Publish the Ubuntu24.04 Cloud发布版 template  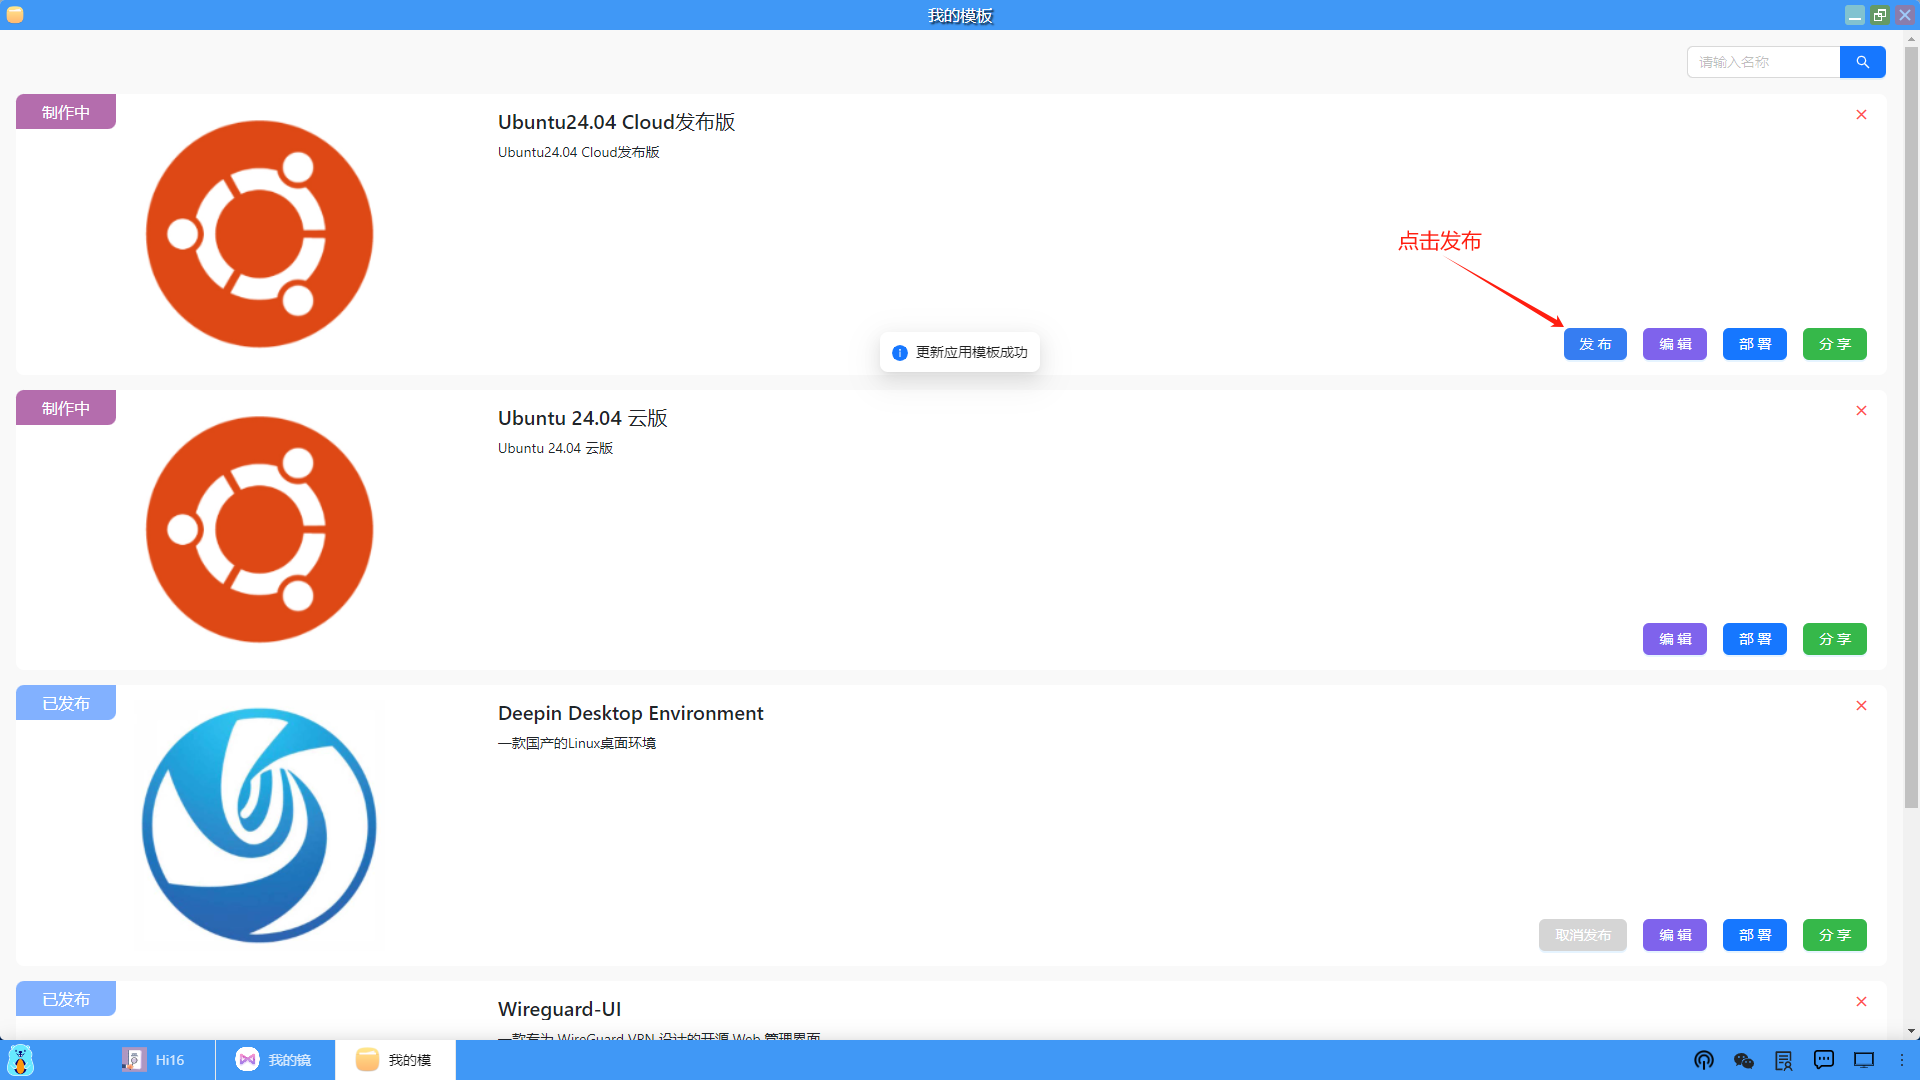(1595, 344)
